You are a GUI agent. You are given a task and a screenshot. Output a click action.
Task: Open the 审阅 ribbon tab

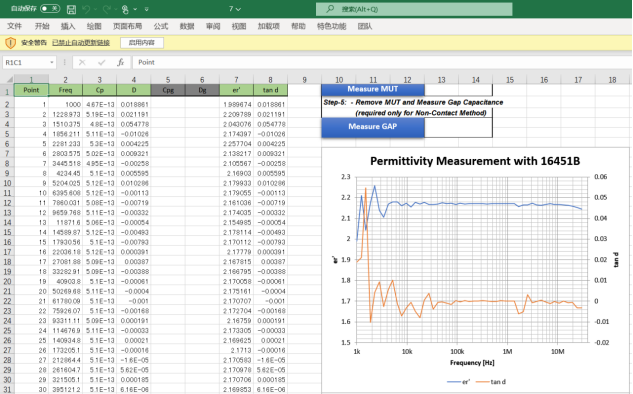pyautogui.click(x=213, y=26)
